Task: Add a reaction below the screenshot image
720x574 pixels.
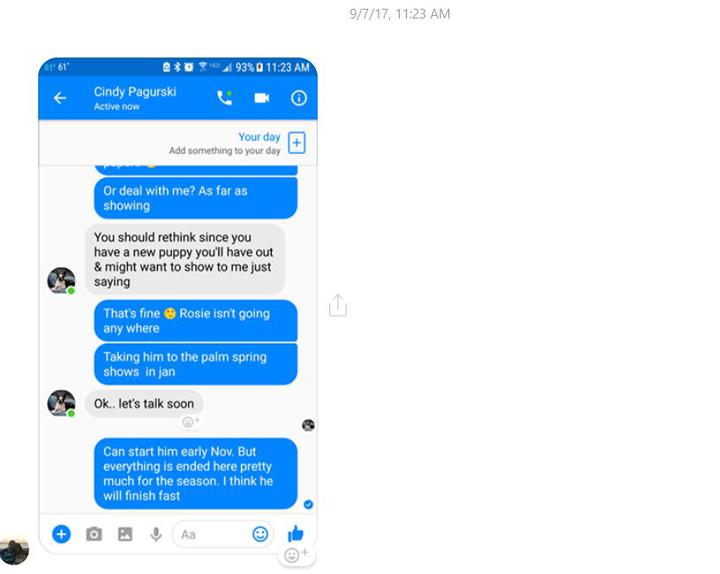Action: 296,555
